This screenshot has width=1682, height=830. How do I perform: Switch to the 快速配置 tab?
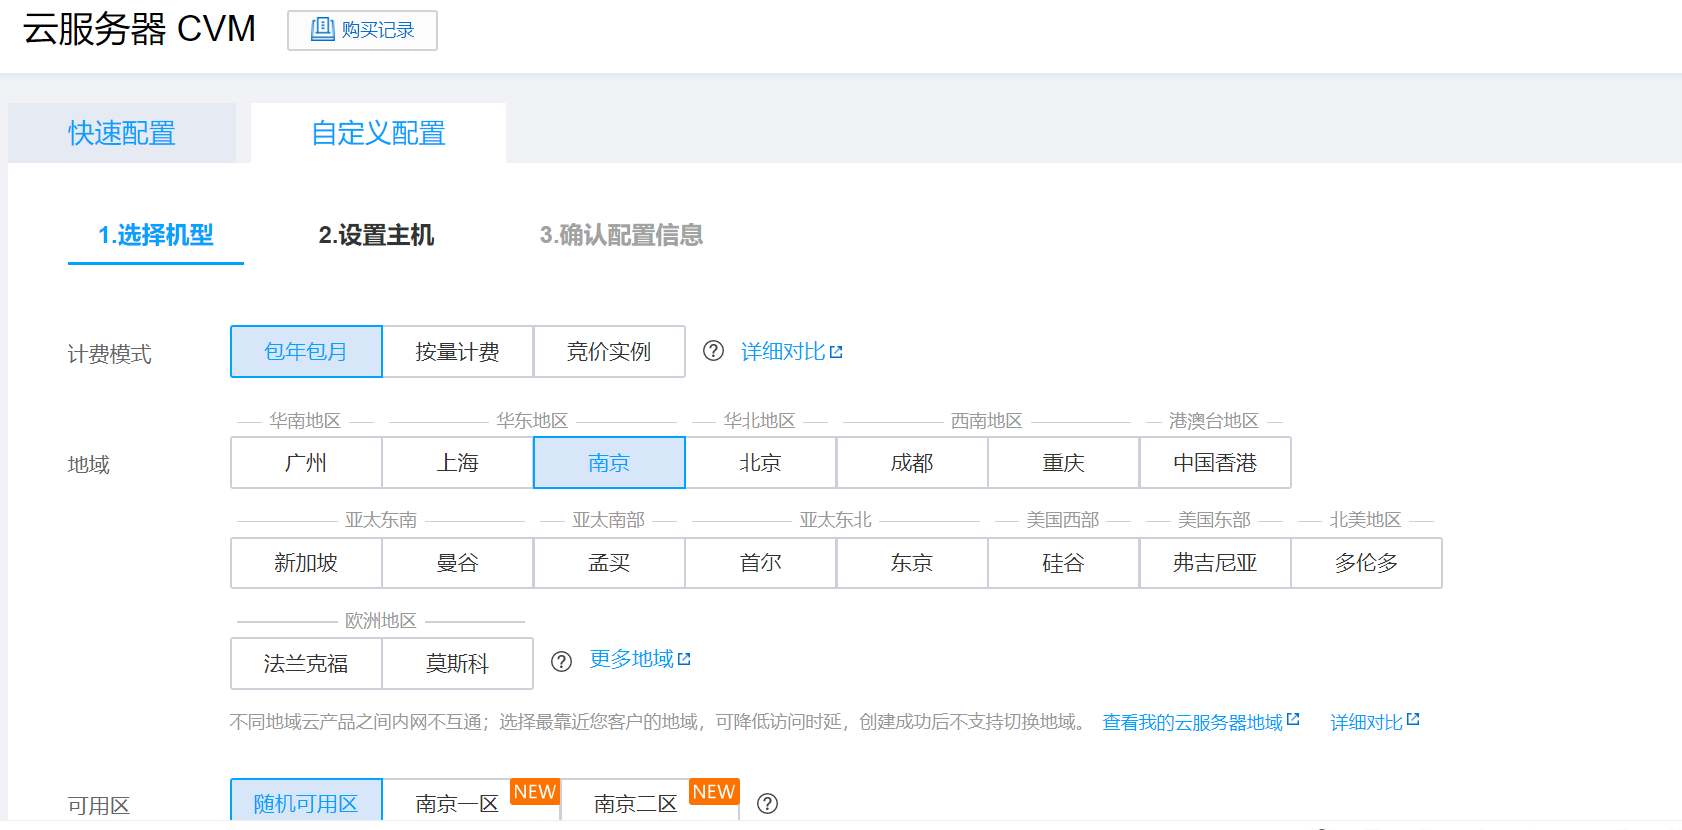[122, 133]
